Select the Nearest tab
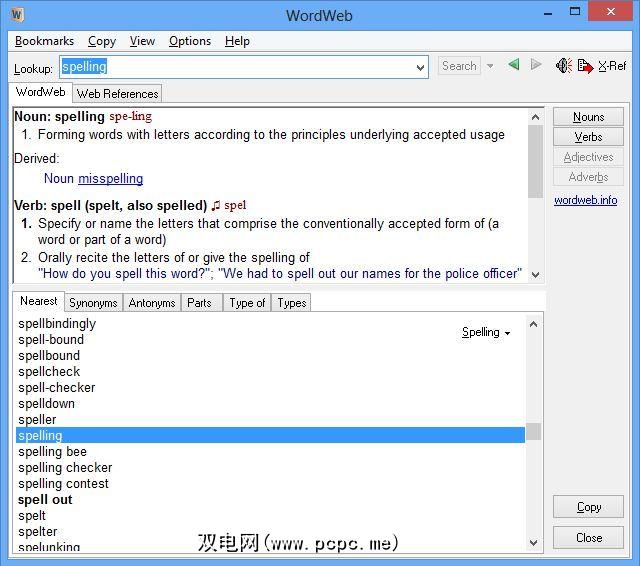Viewport: 640px width, 566px height. point(39,301)
